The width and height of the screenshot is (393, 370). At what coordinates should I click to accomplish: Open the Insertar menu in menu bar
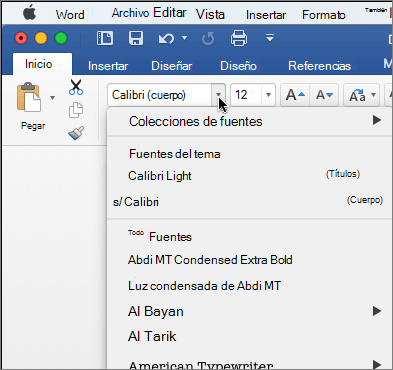click(266, 15)
